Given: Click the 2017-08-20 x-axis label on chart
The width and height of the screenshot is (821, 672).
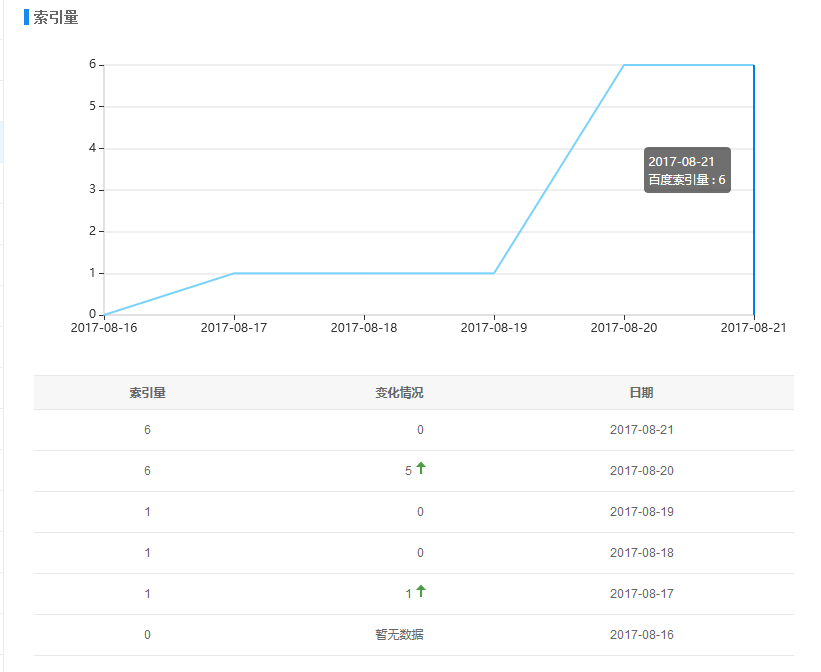Looking at the screenshot, I should 624,328.
